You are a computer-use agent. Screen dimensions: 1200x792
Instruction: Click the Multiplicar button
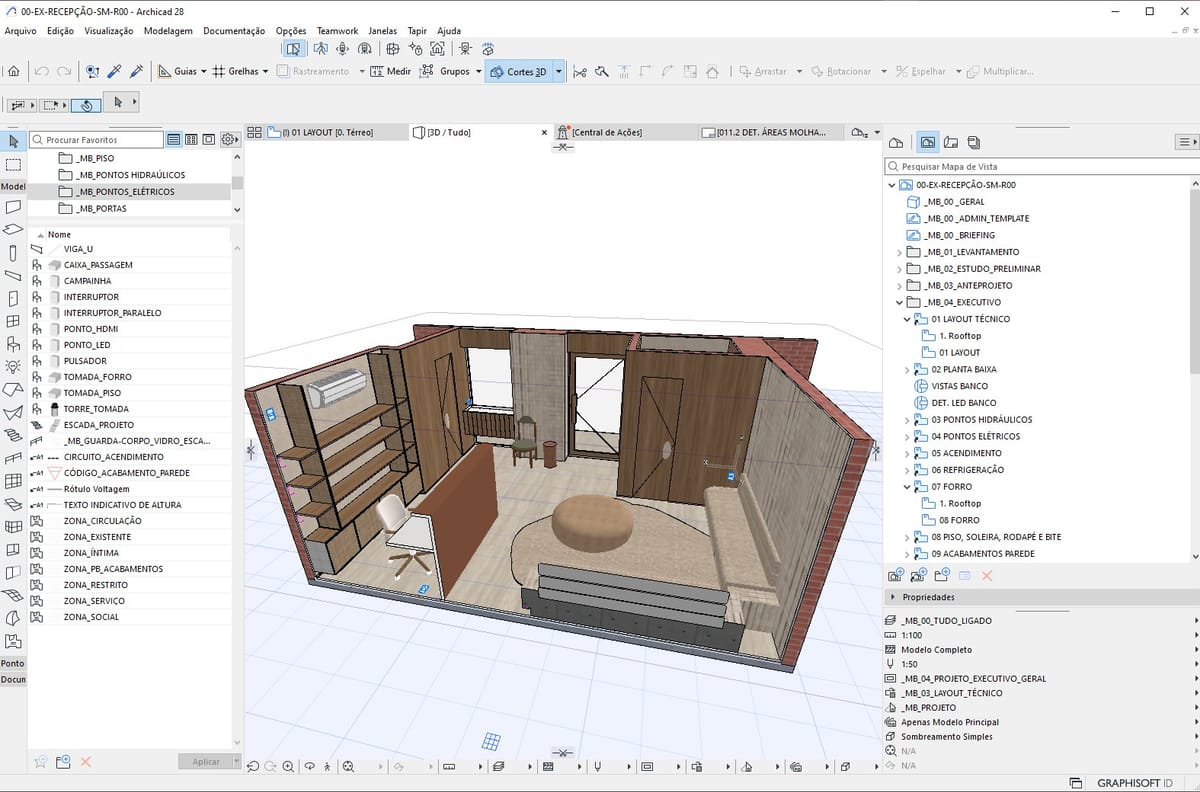pos(1000,71)
